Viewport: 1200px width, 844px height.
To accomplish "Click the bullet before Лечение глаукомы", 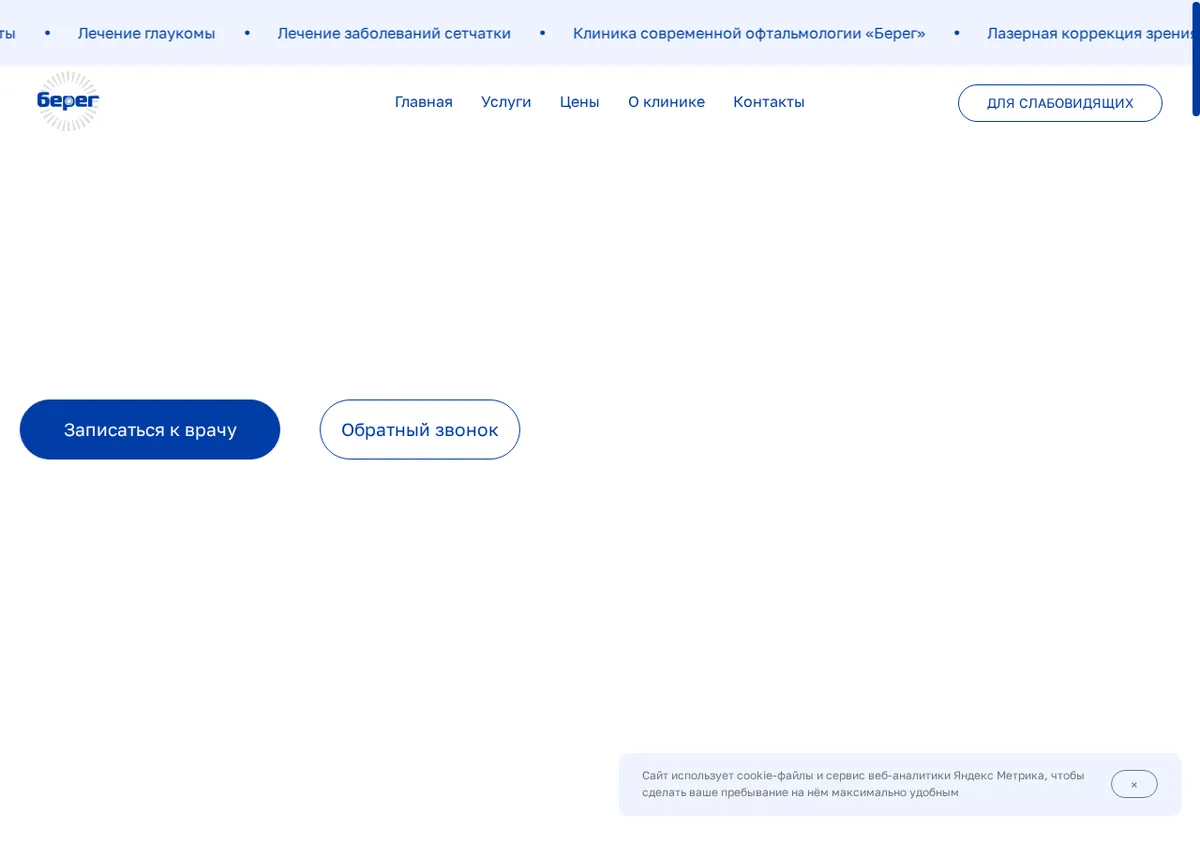I will [47, 33].
